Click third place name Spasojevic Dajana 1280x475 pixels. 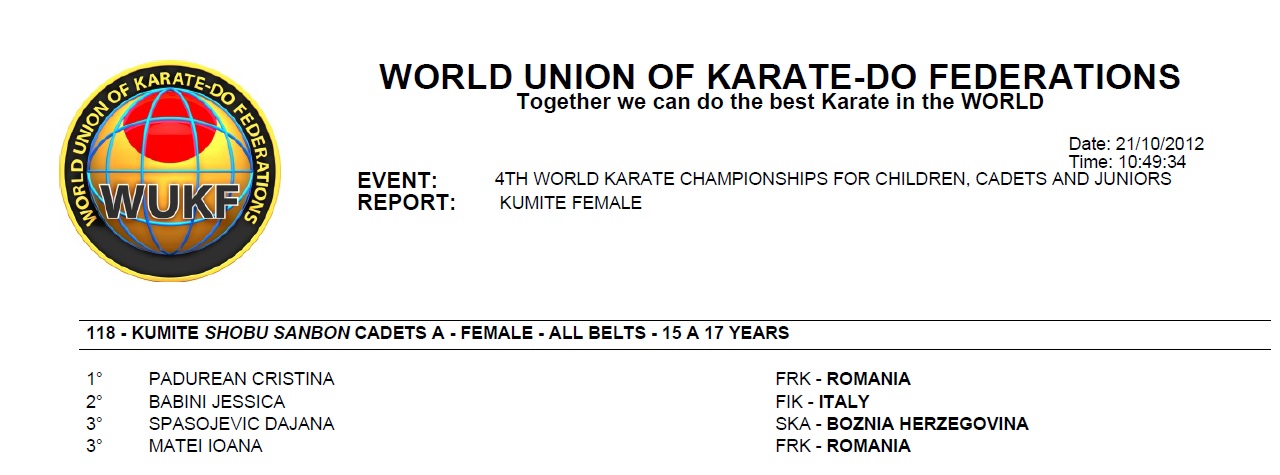[x=241, y=424]
